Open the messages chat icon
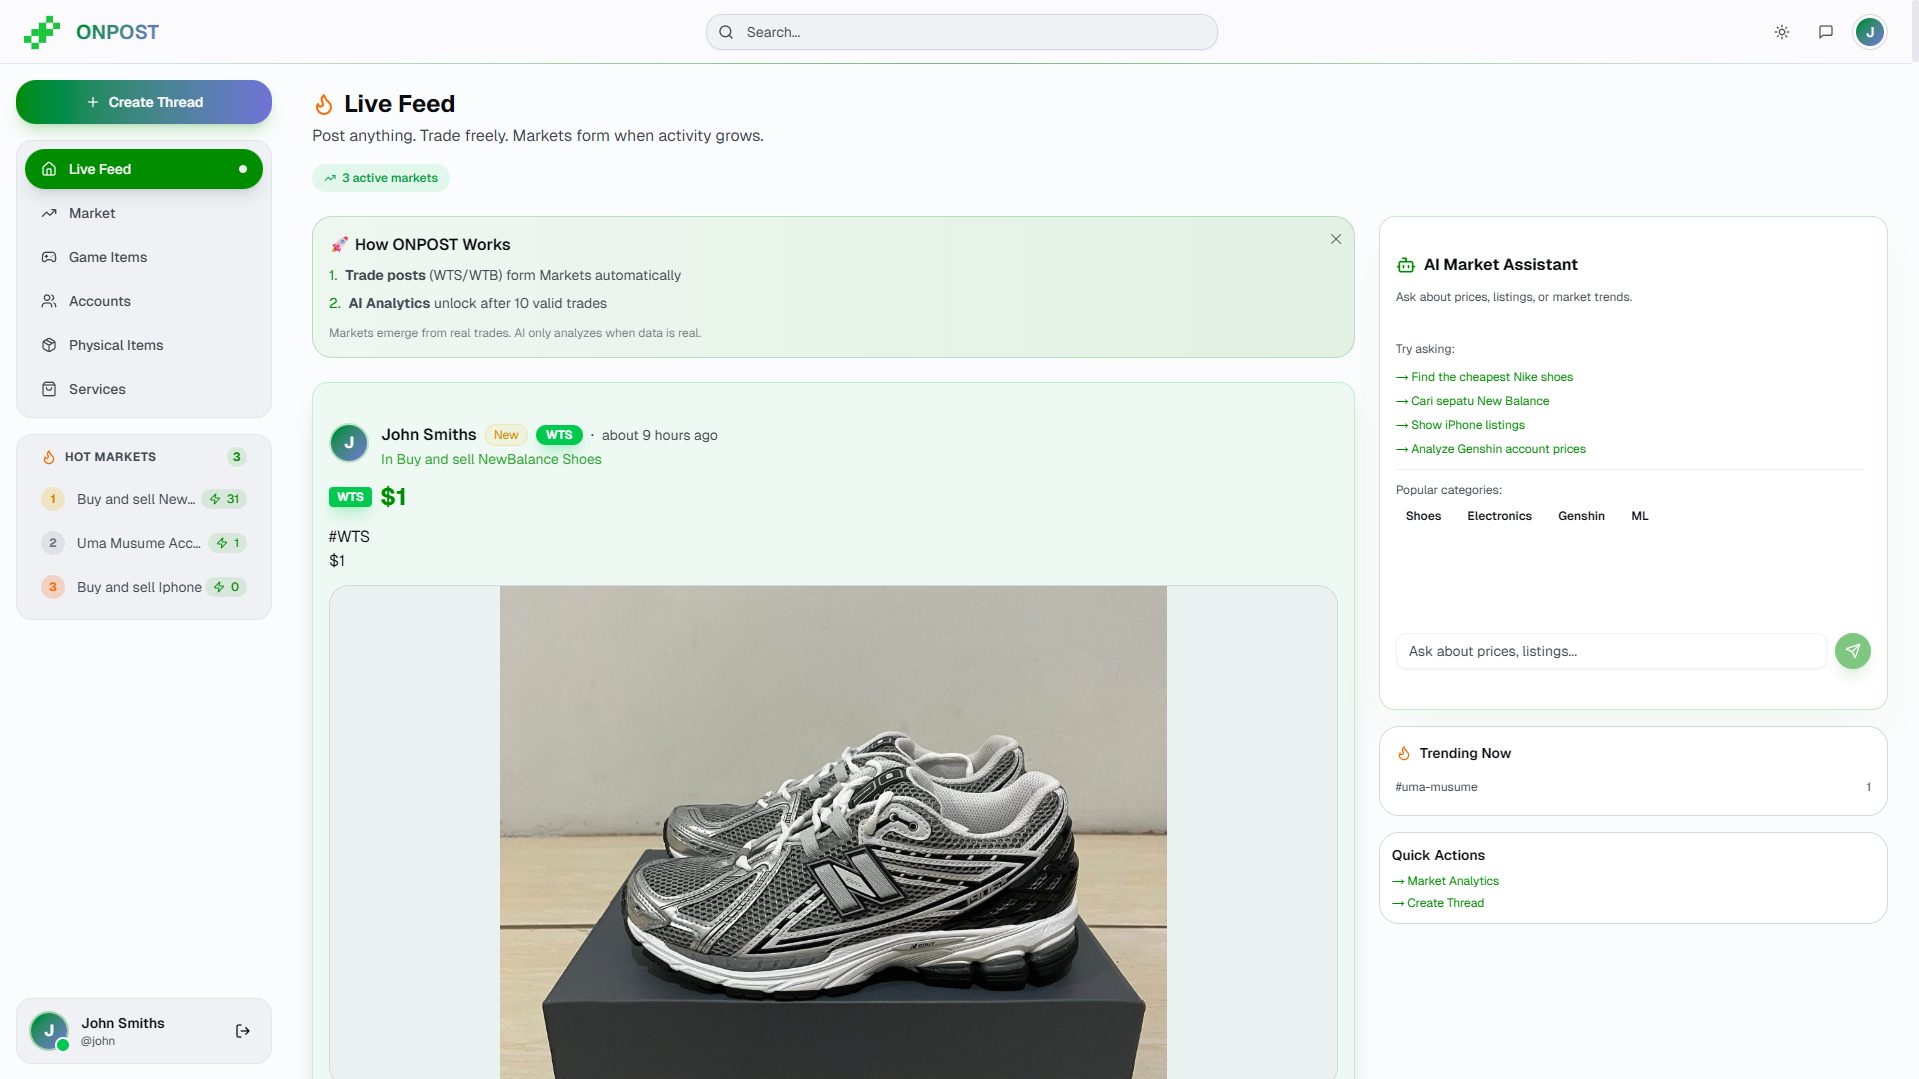 click(x=1826, y=32)
